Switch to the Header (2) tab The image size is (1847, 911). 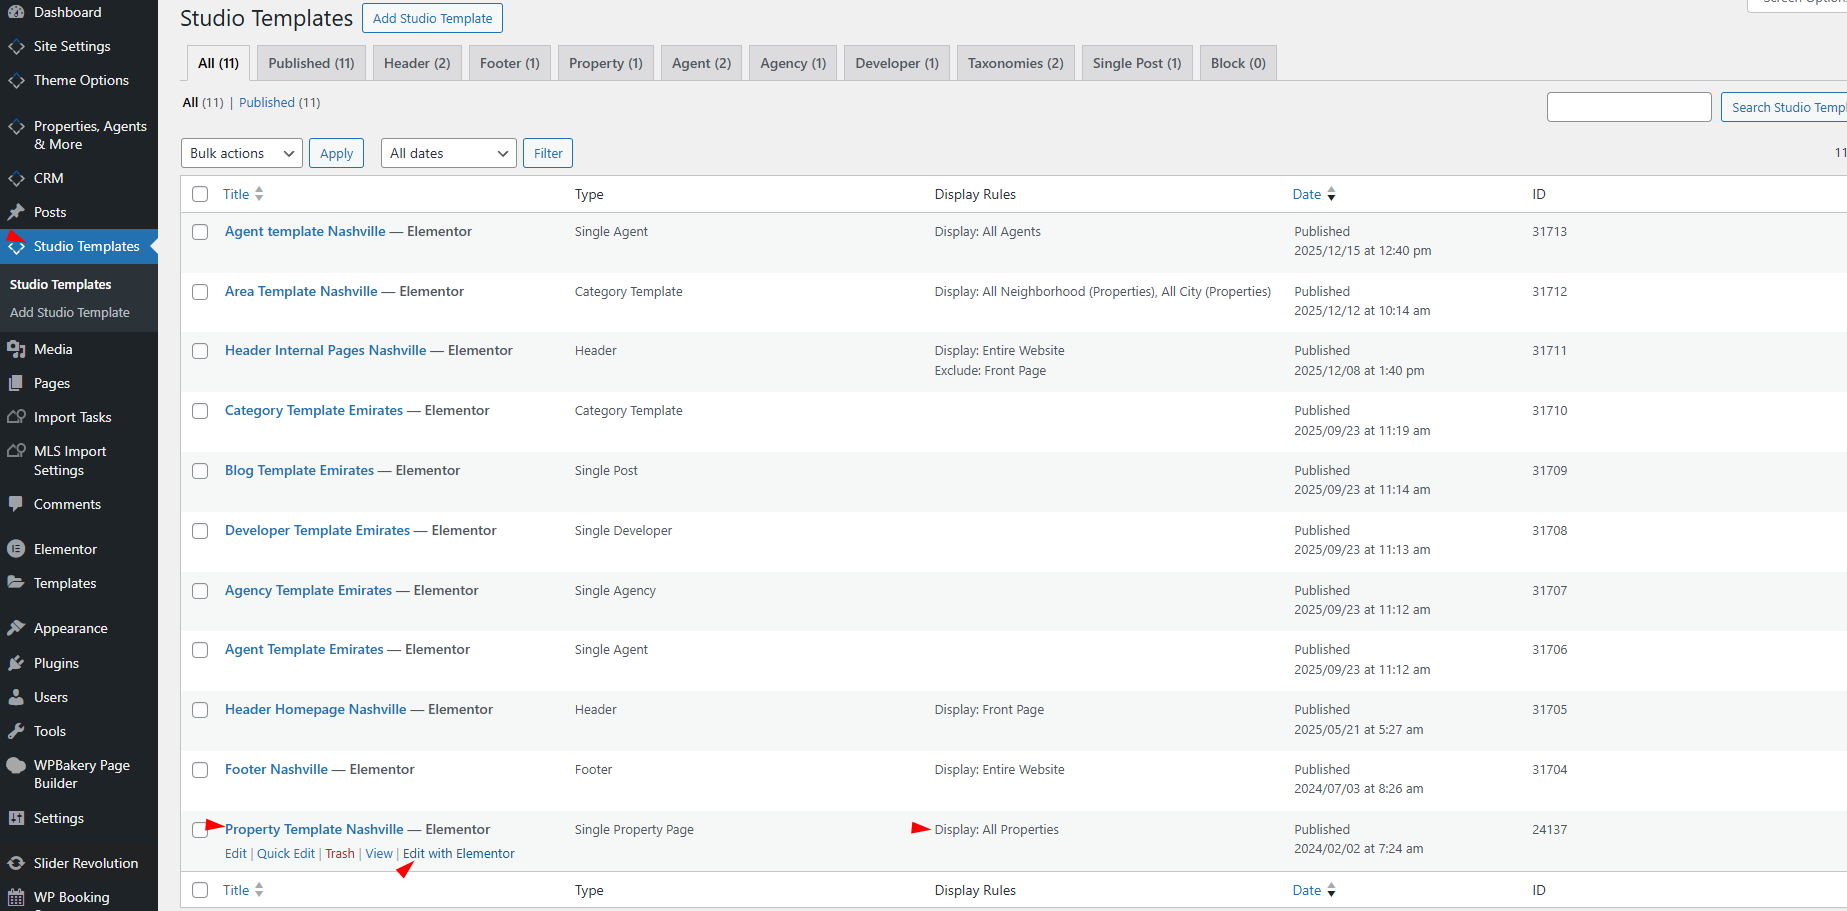(417, 63)
